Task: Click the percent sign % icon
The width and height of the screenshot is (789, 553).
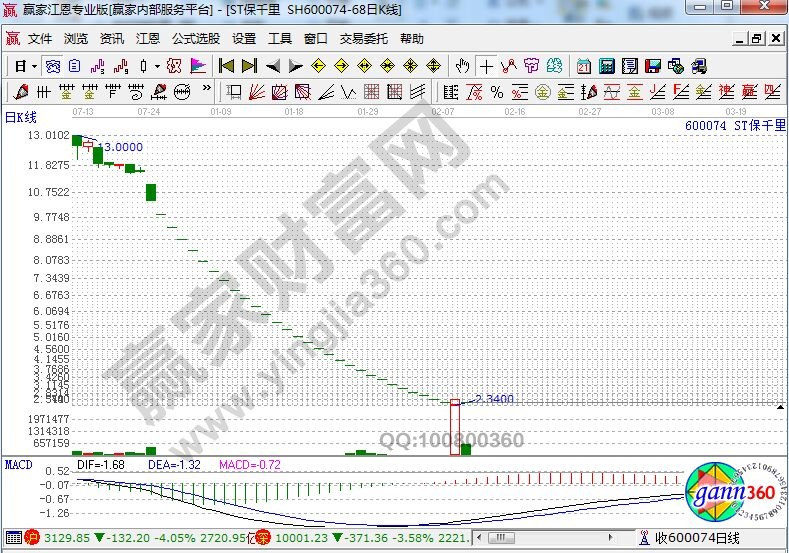Action: 497,92
